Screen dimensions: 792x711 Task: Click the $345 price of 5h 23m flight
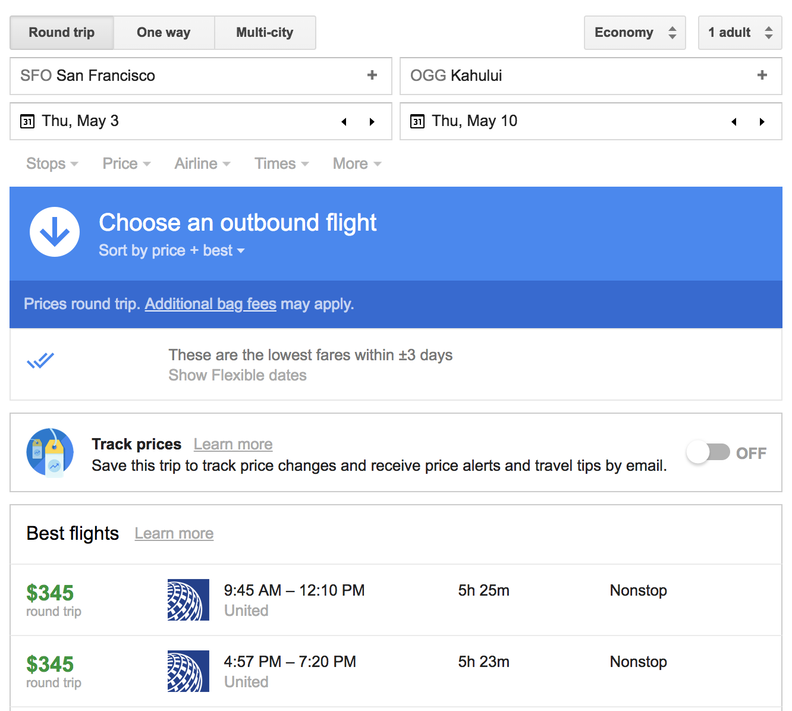point(50,664)
